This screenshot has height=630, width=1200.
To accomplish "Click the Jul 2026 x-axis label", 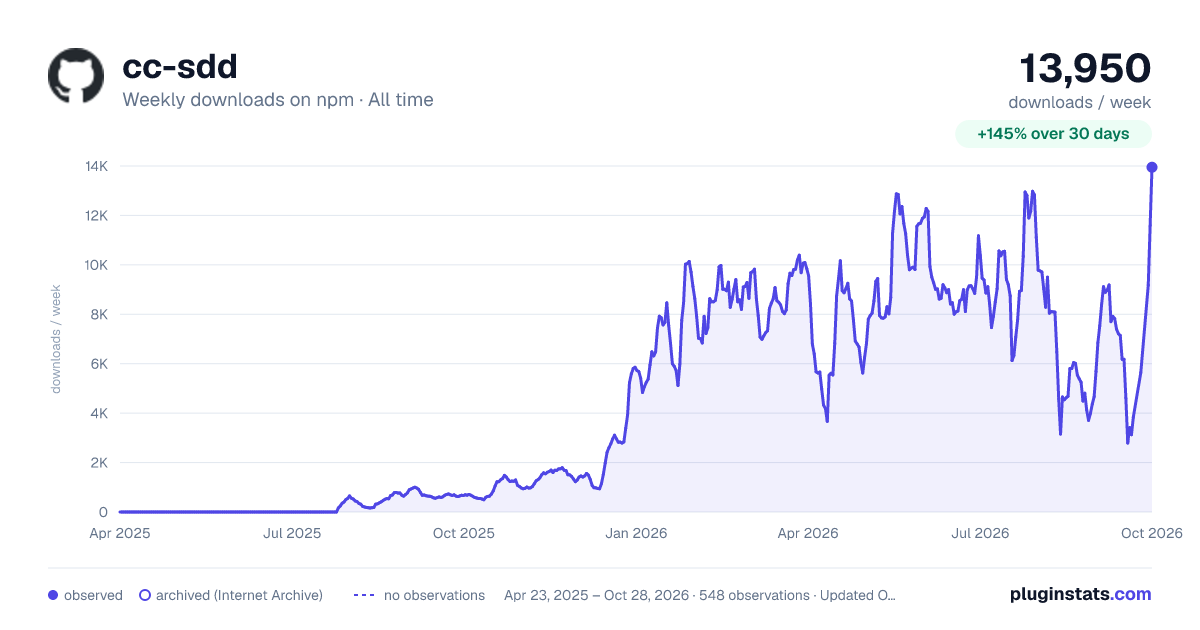I will tap(979, 534).
